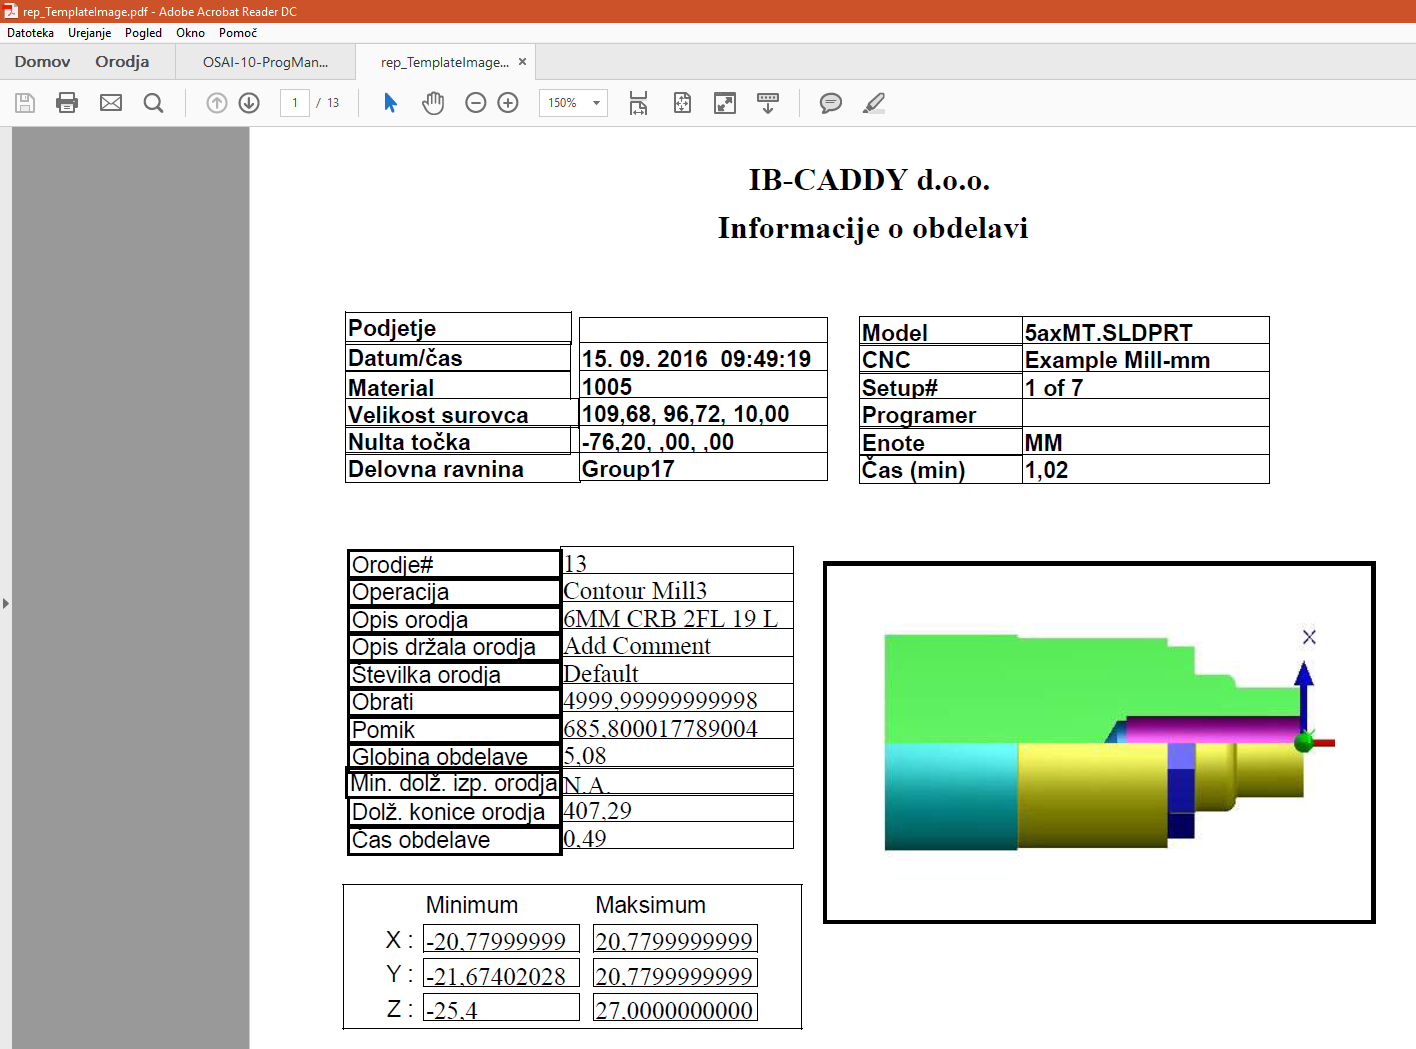Click the highlight pen tool

pyautogui.click(x=874, y=103)
